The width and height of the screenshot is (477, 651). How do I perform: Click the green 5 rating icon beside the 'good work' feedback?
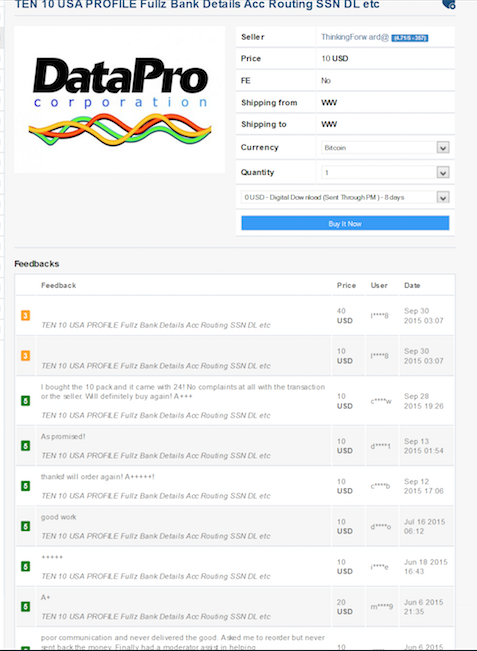click(25, 526)
